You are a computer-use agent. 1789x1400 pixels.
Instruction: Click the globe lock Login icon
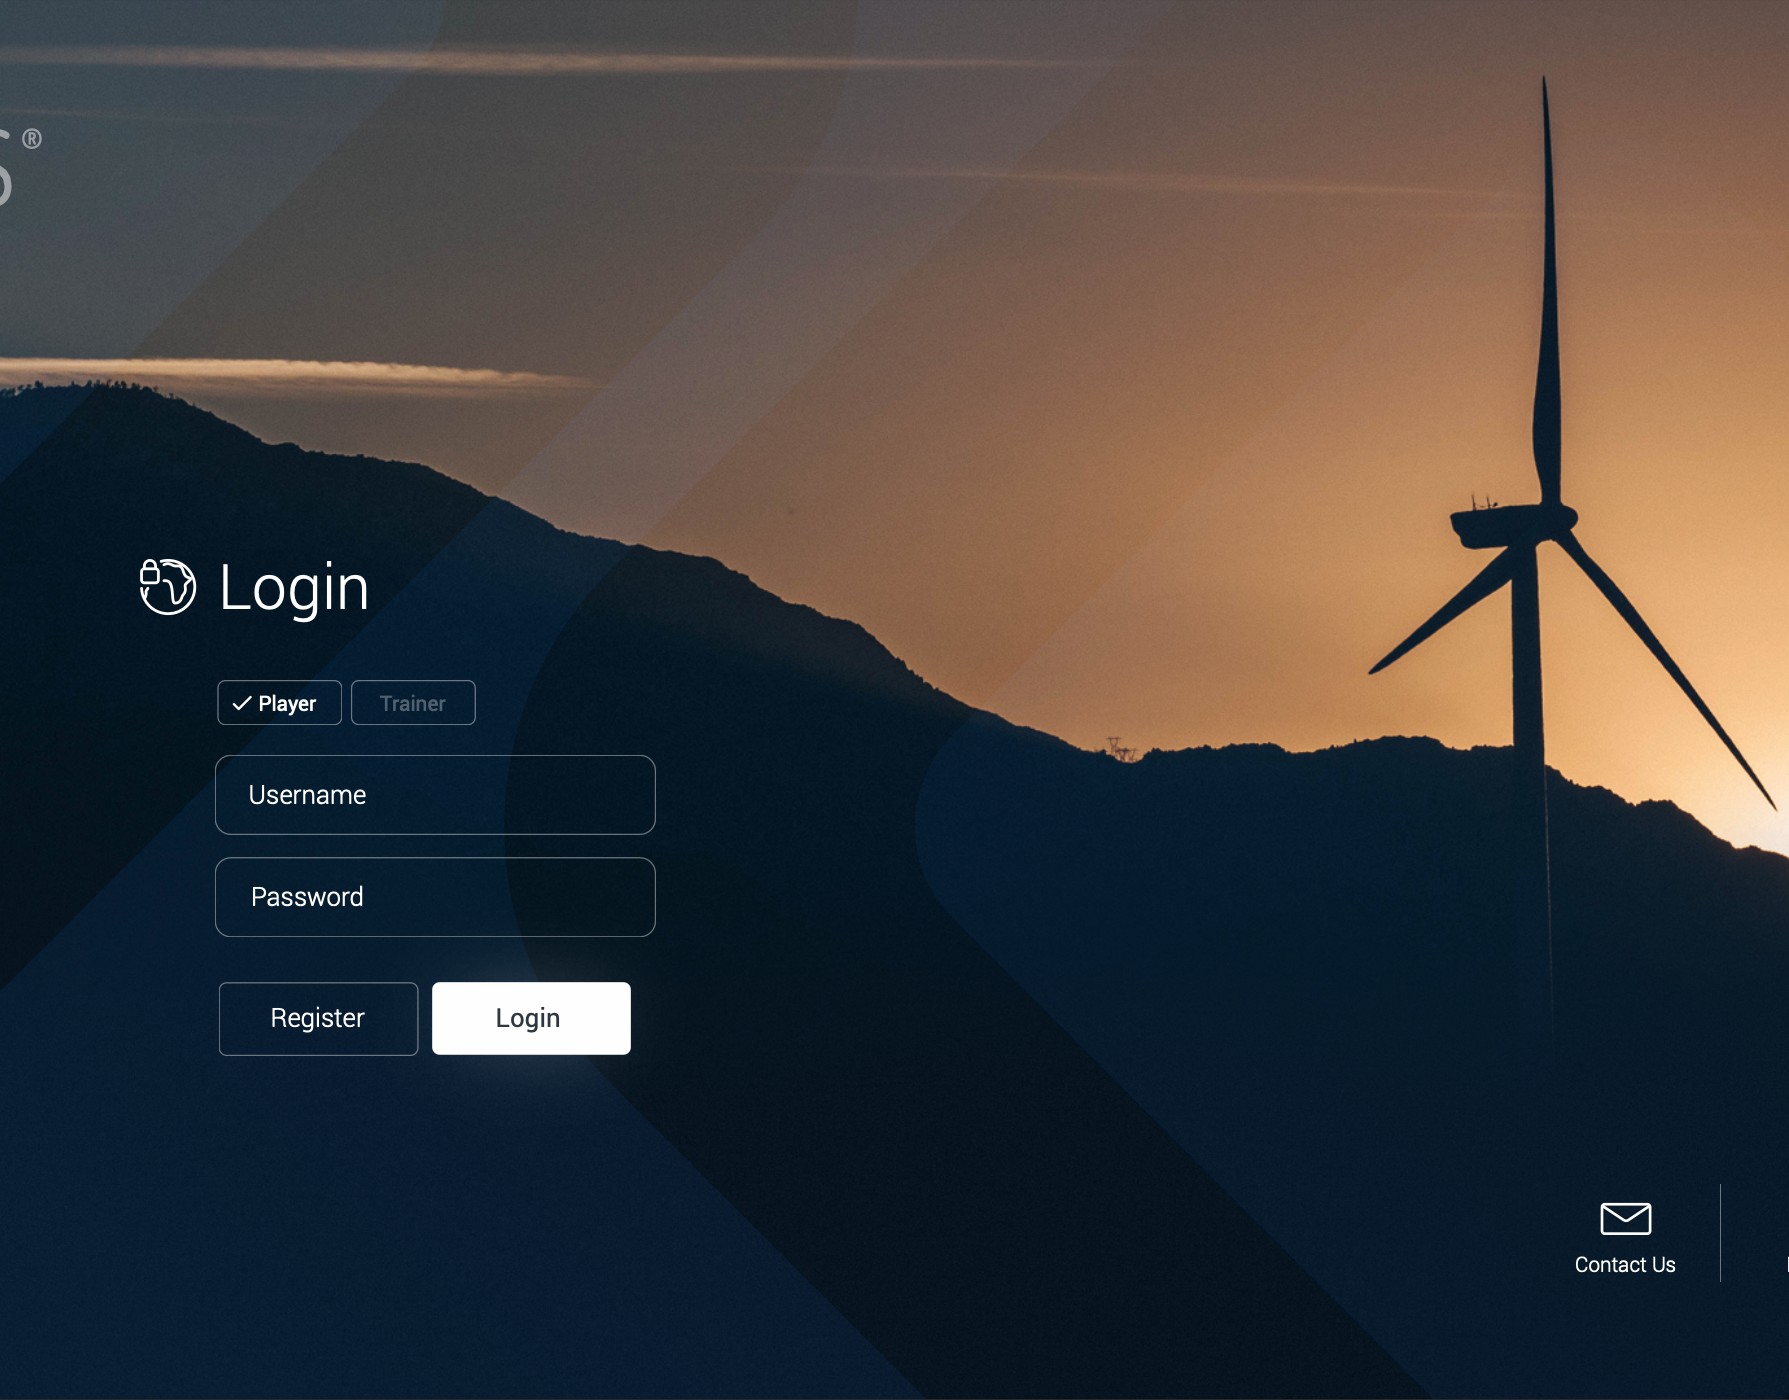(x=167, y=586)
